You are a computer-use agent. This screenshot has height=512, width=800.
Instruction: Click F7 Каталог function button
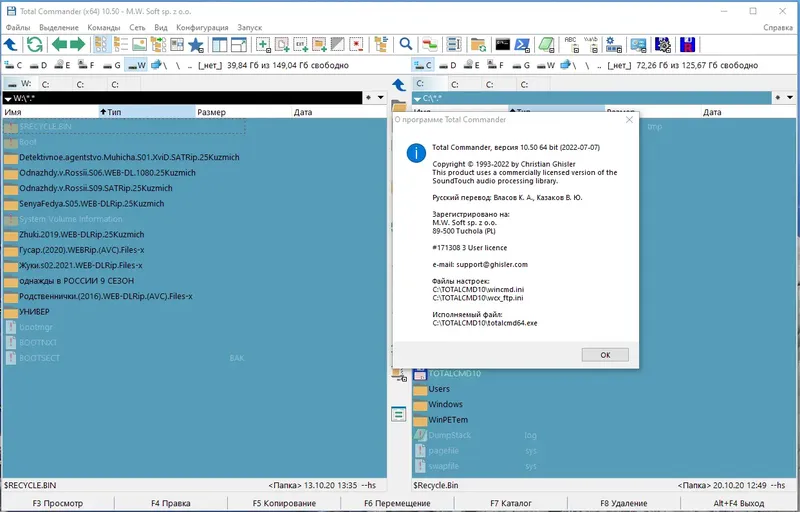coord(511,503)
